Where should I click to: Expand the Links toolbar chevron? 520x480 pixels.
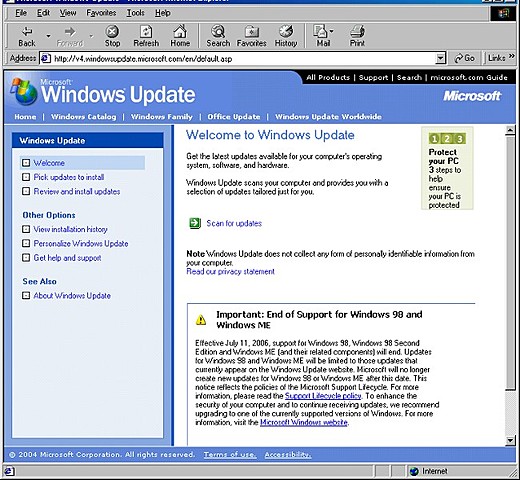pos(512,56)
